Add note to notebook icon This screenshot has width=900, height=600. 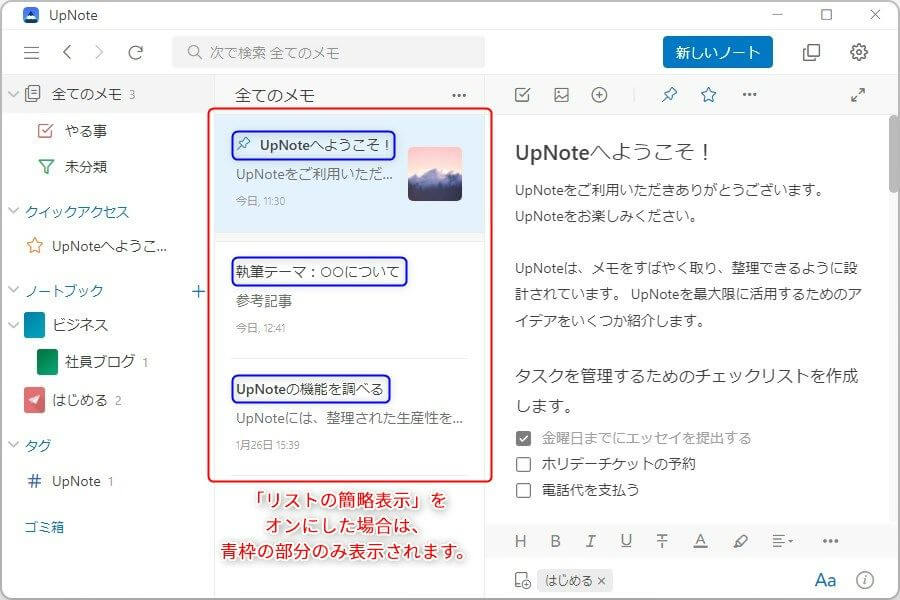[x=522, y=580]
